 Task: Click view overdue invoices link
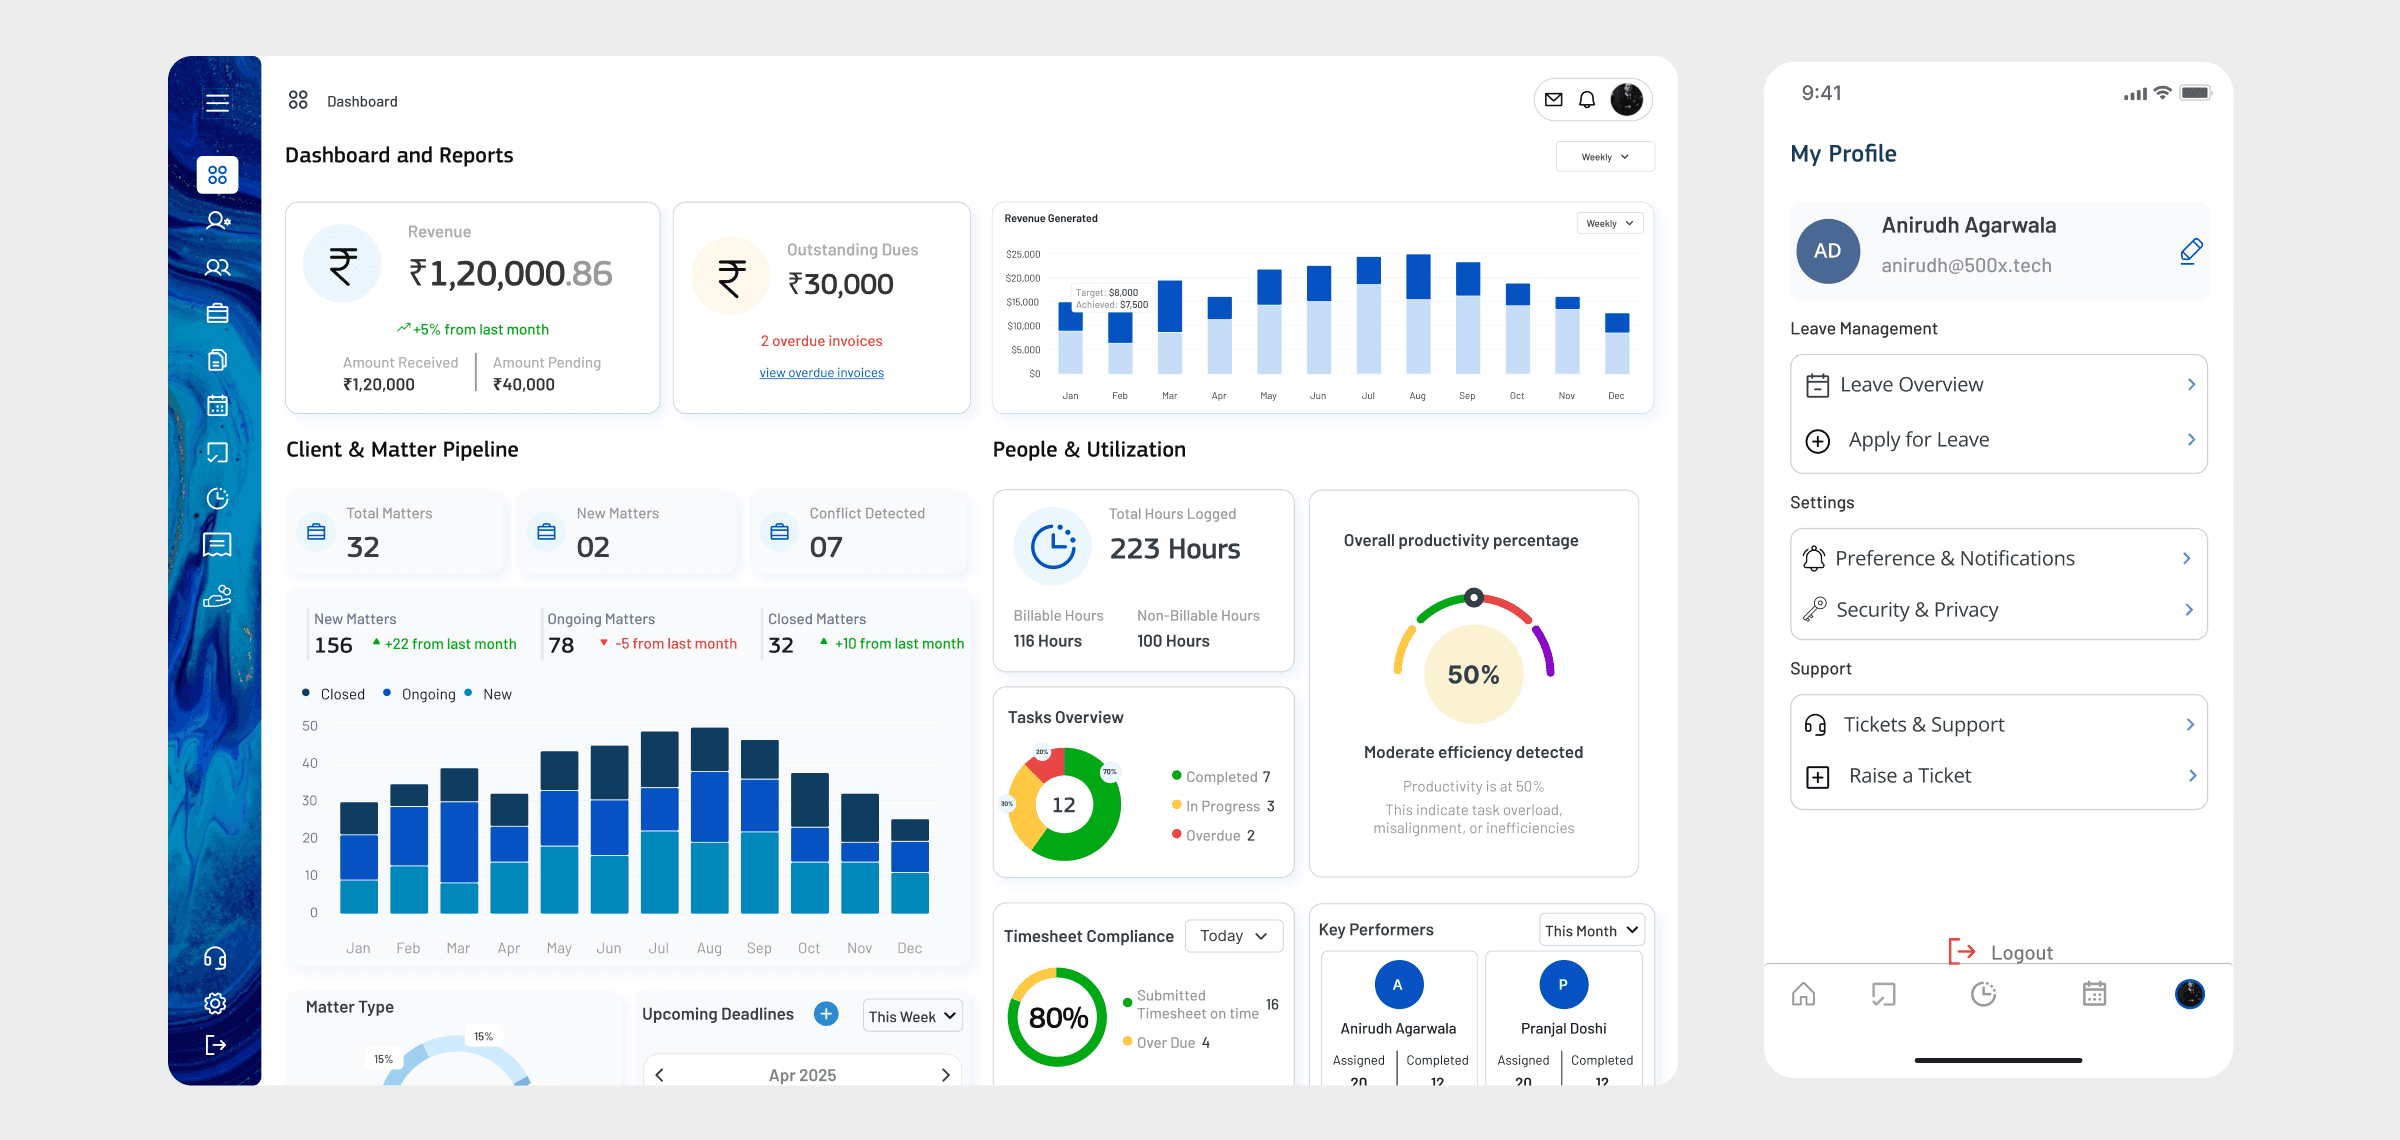coord(821,373)
